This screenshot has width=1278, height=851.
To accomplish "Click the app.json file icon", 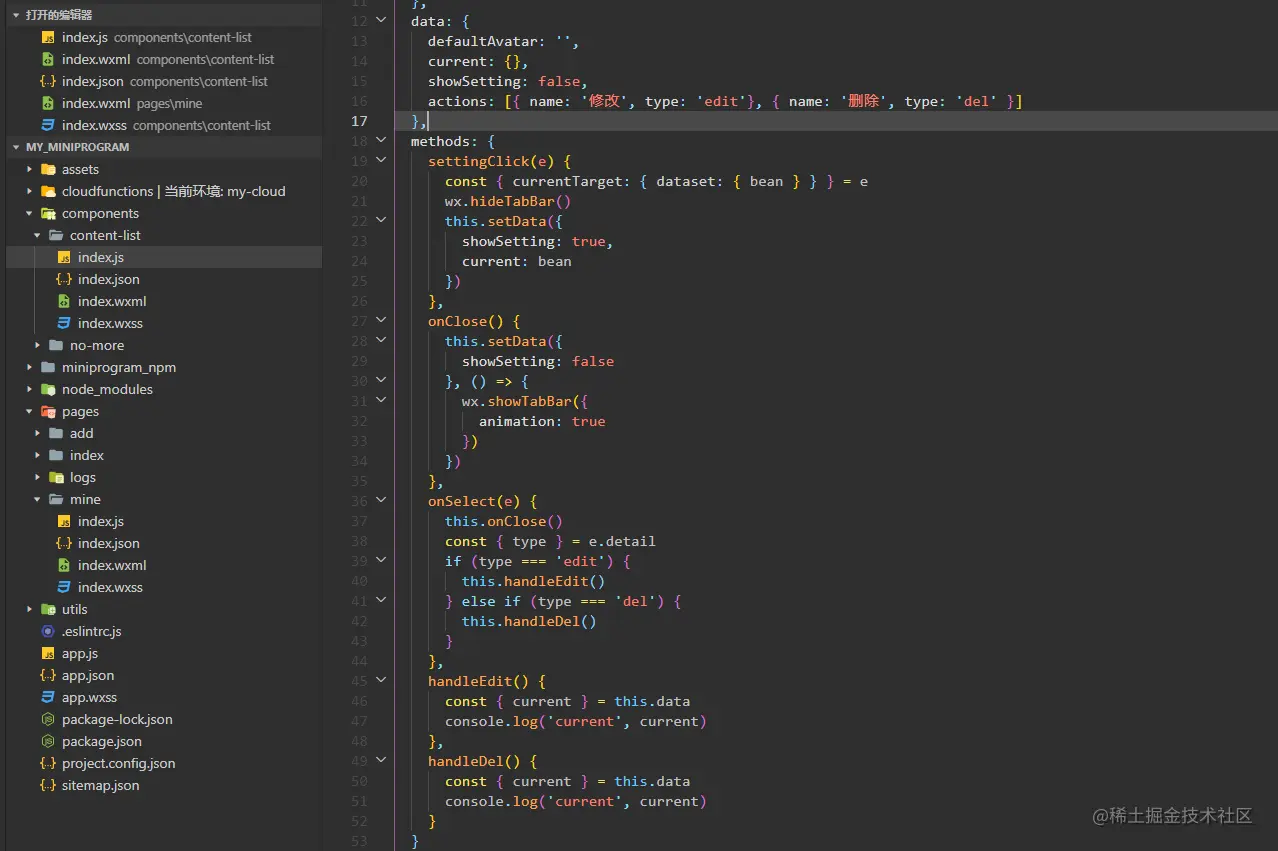I will pyautogui.click(x=48, y=675).
